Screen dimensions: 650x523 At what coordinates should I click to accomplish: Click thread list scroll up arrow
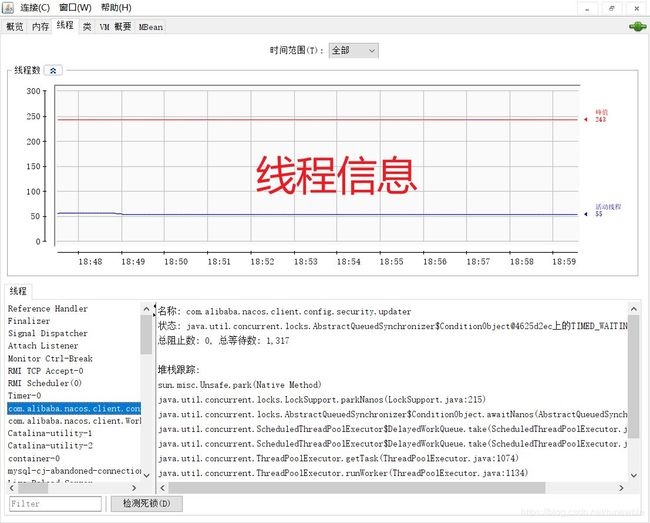(146, 309)
